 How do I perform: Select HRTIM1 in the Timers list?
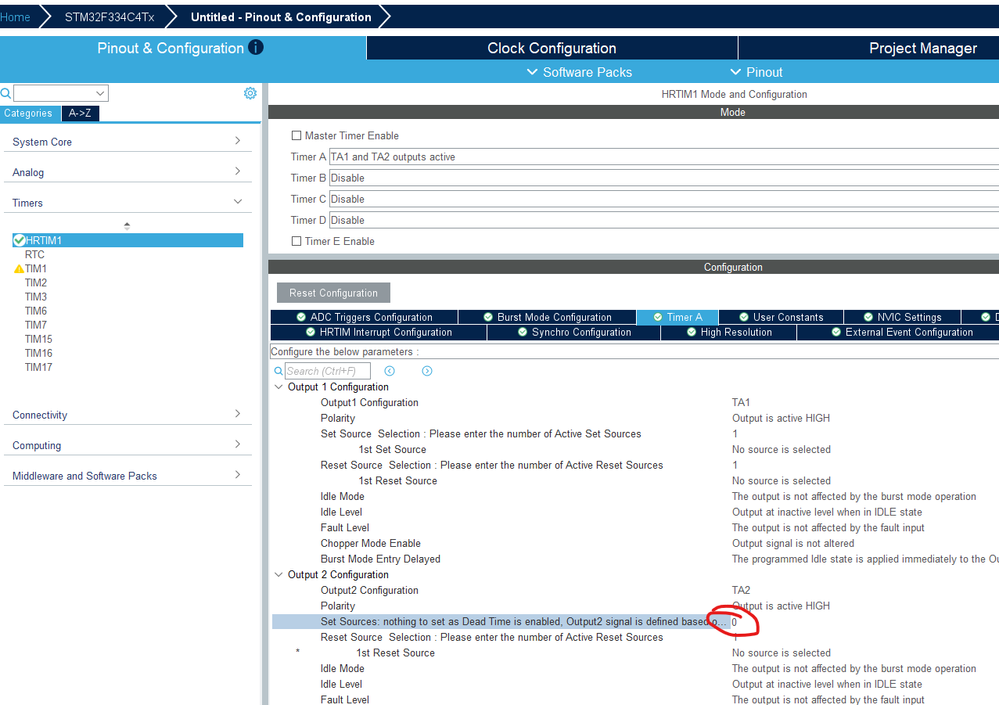(127, 240)
